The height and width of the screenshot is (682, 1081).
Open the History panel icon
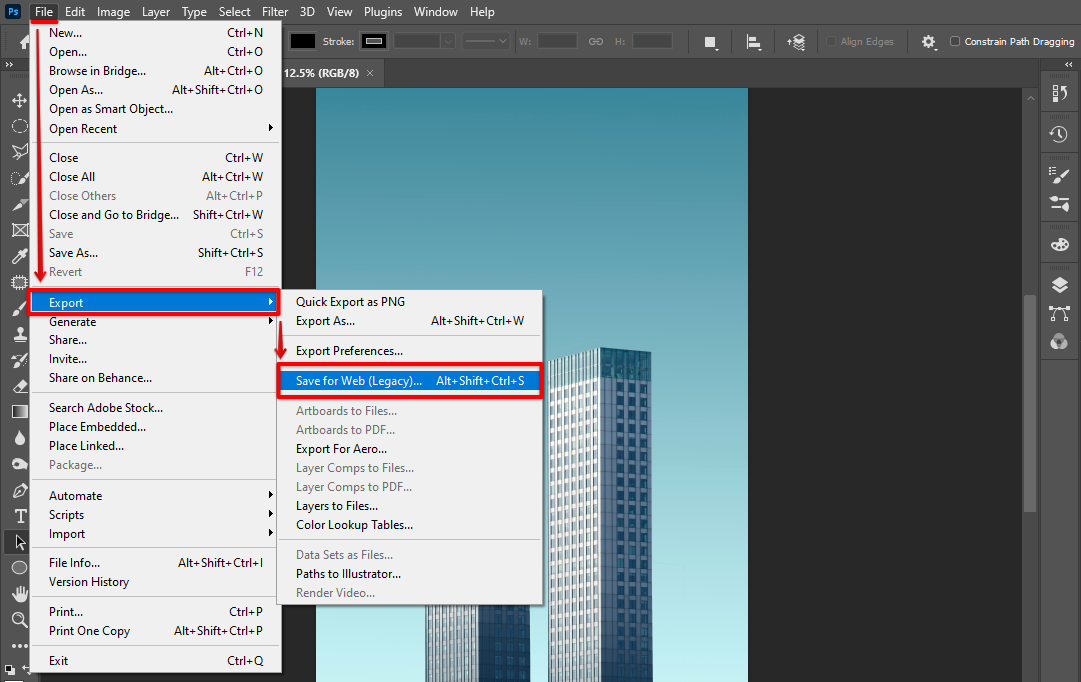coord(1059,134)
